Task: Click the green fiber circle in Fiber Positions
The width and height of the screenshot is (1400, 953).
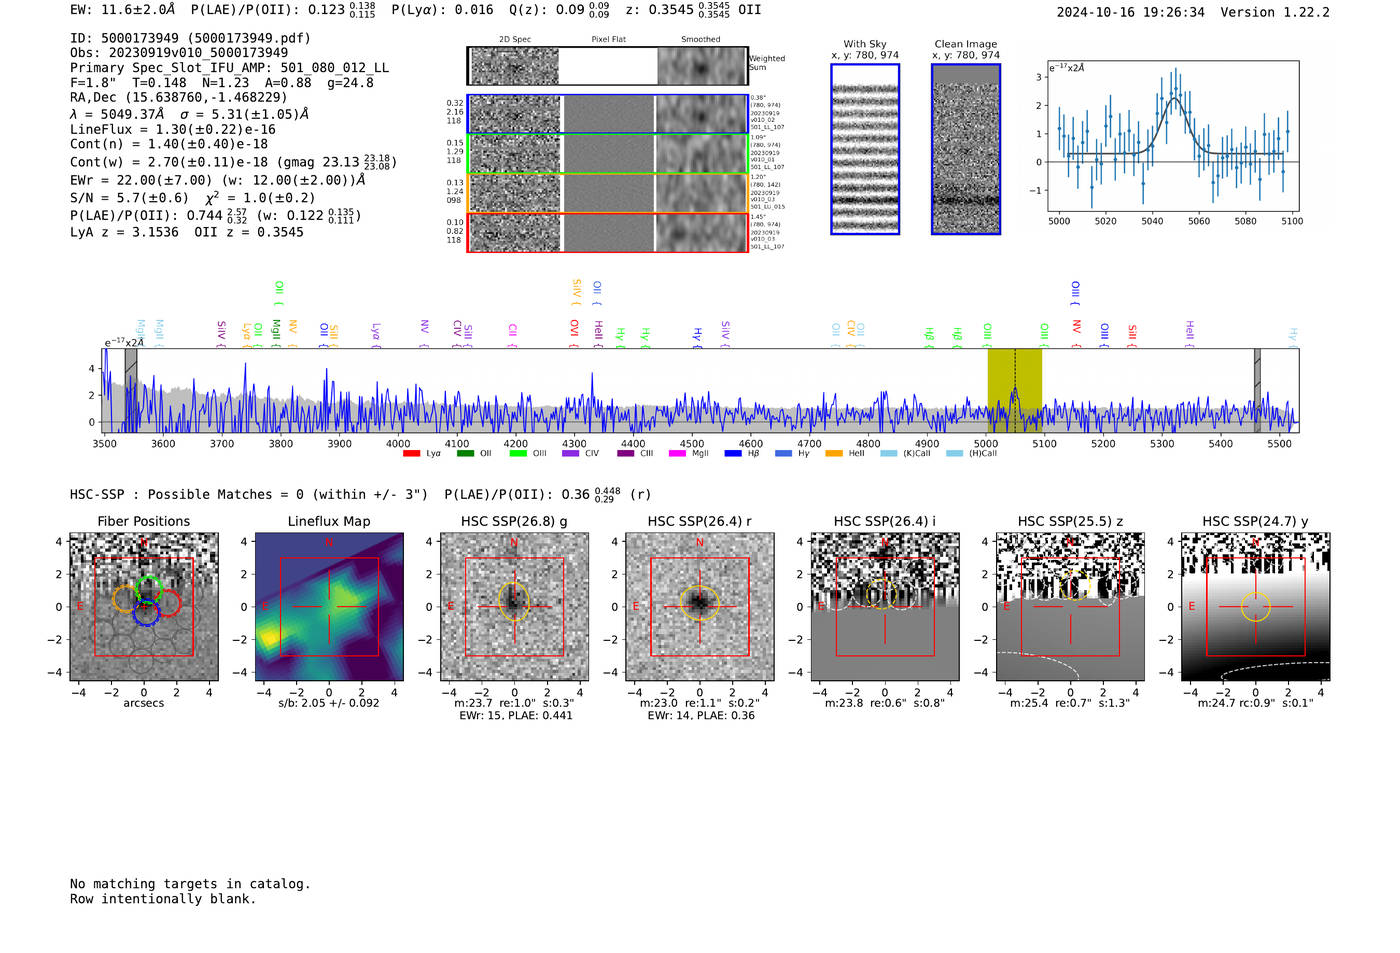Action: pos(148,589)
